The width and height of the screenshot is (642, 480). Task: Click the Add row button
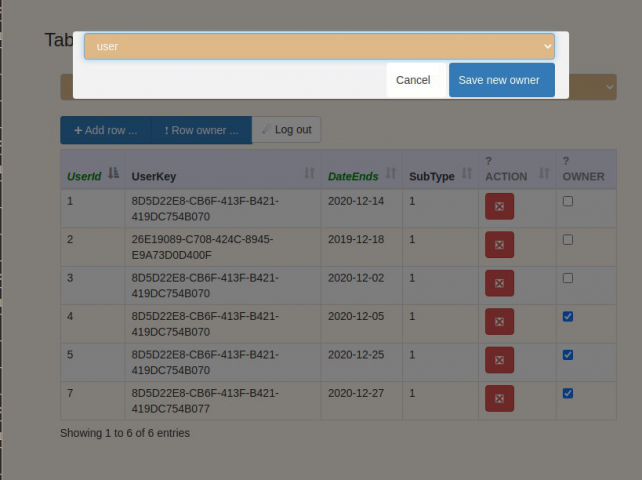pyautogui.click(x=106, y=130)
